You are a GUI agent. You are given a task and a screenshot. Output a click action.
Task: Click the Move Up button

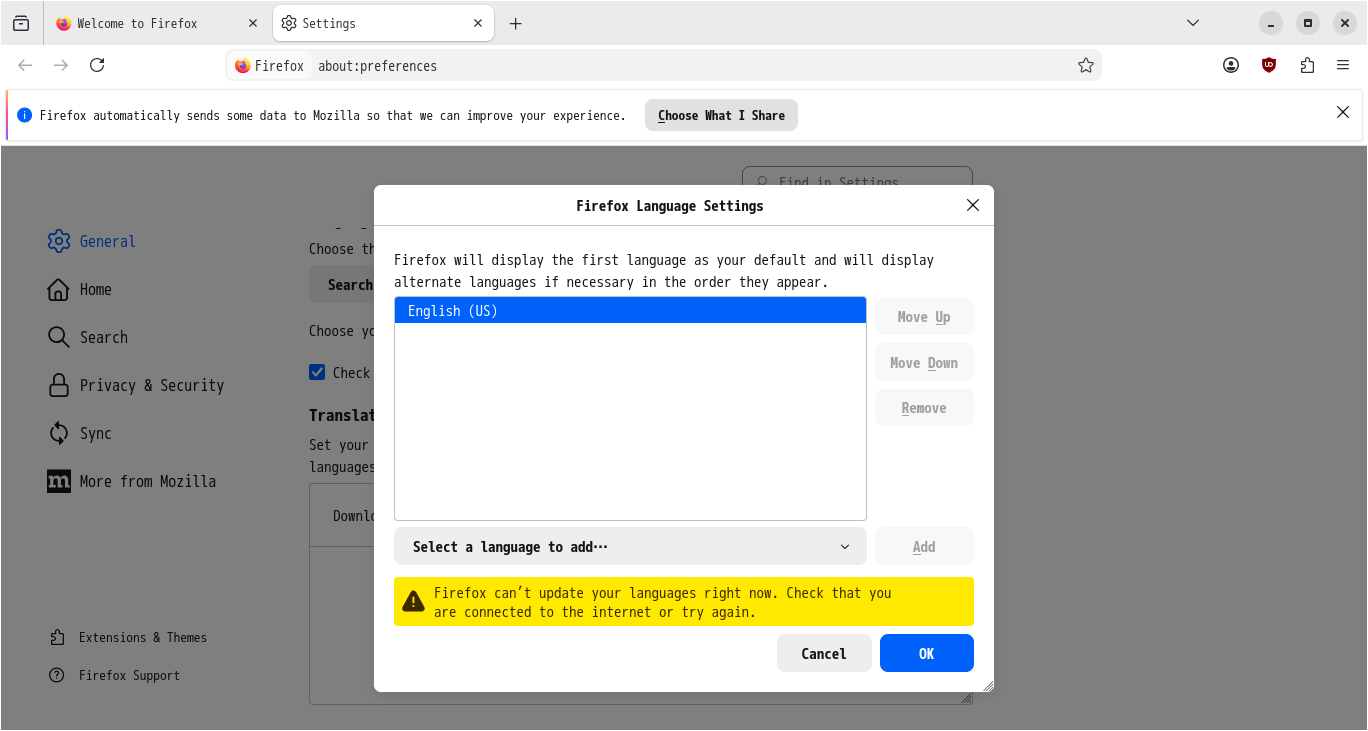click(x=924, y=317)
